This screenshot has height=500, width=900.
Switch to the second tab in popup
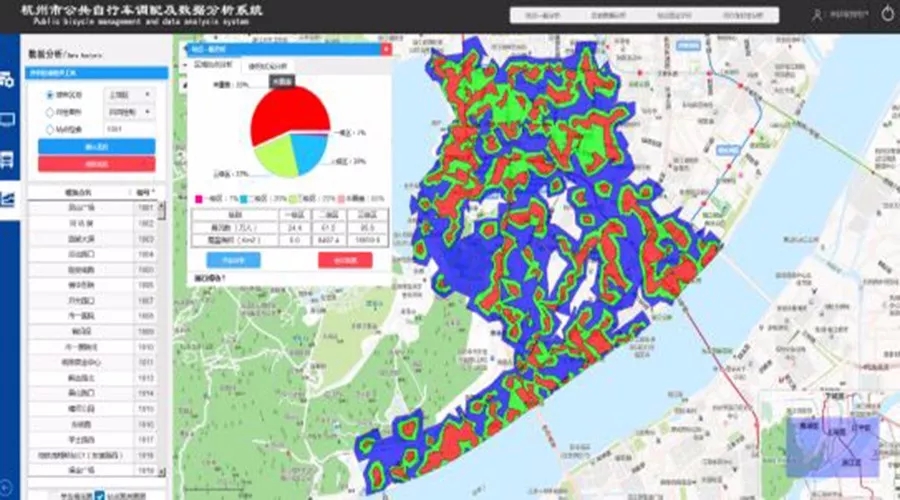[x=267, y=67]
